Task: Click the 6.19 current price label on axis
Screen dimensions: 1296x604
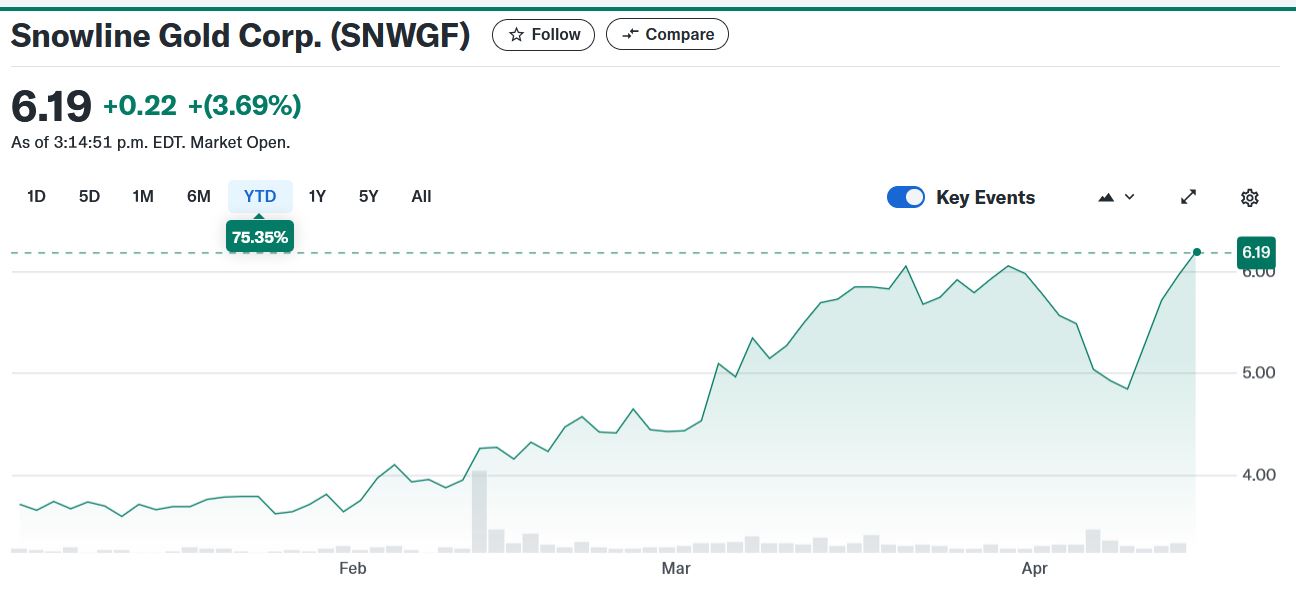Action: (x=1256, y=252)
